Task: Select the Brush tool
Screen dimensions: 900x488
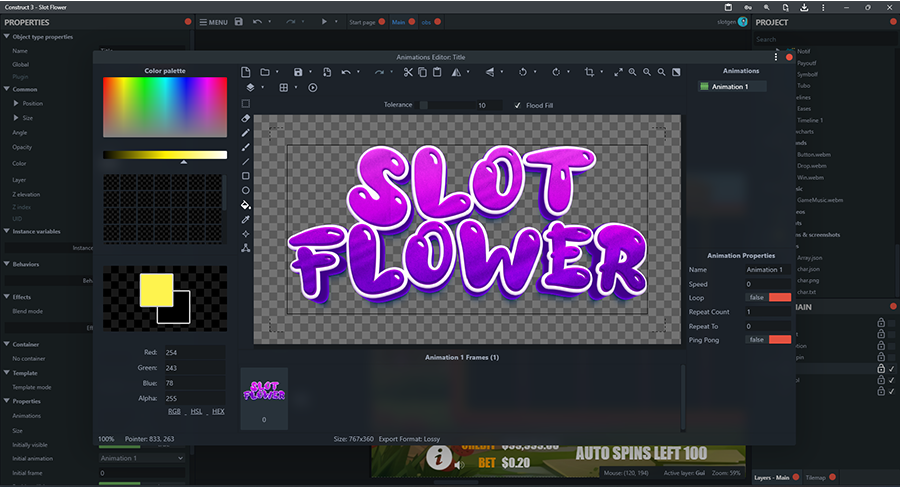Action: (246, 147)
